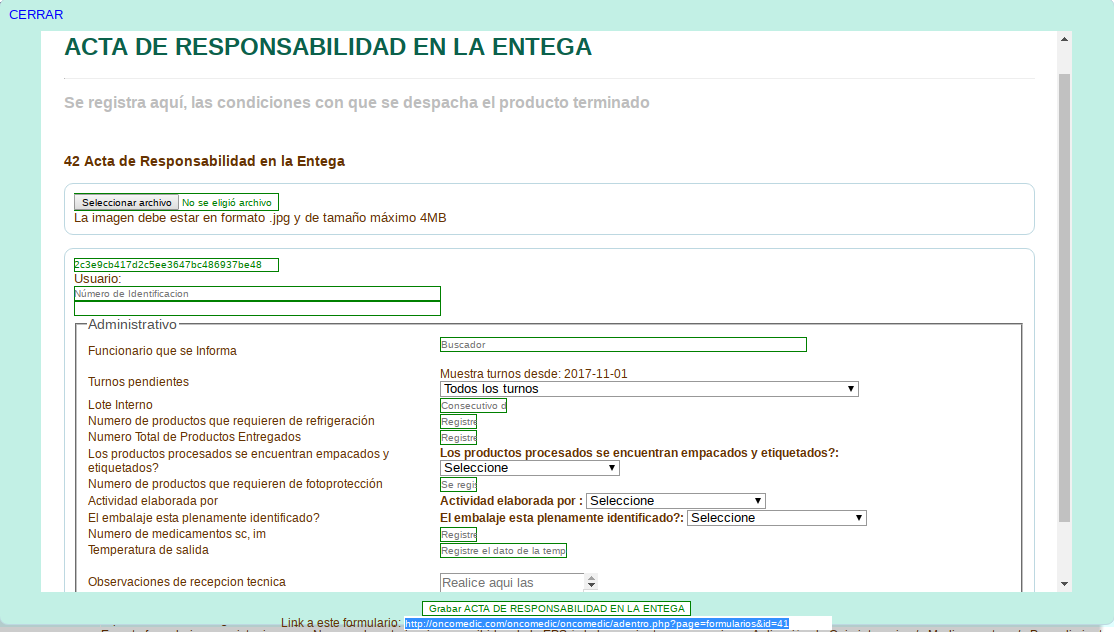Open the Actividad elaborada por dropdown
The width and height of the screenshot is (1114, 632).
coord(676,501)
